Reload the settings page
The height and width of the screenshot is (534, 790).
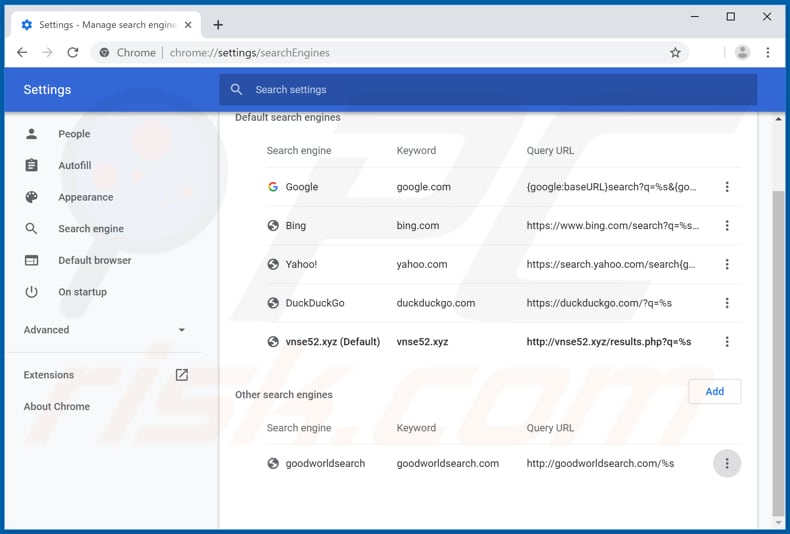click(x=73, y=52)
